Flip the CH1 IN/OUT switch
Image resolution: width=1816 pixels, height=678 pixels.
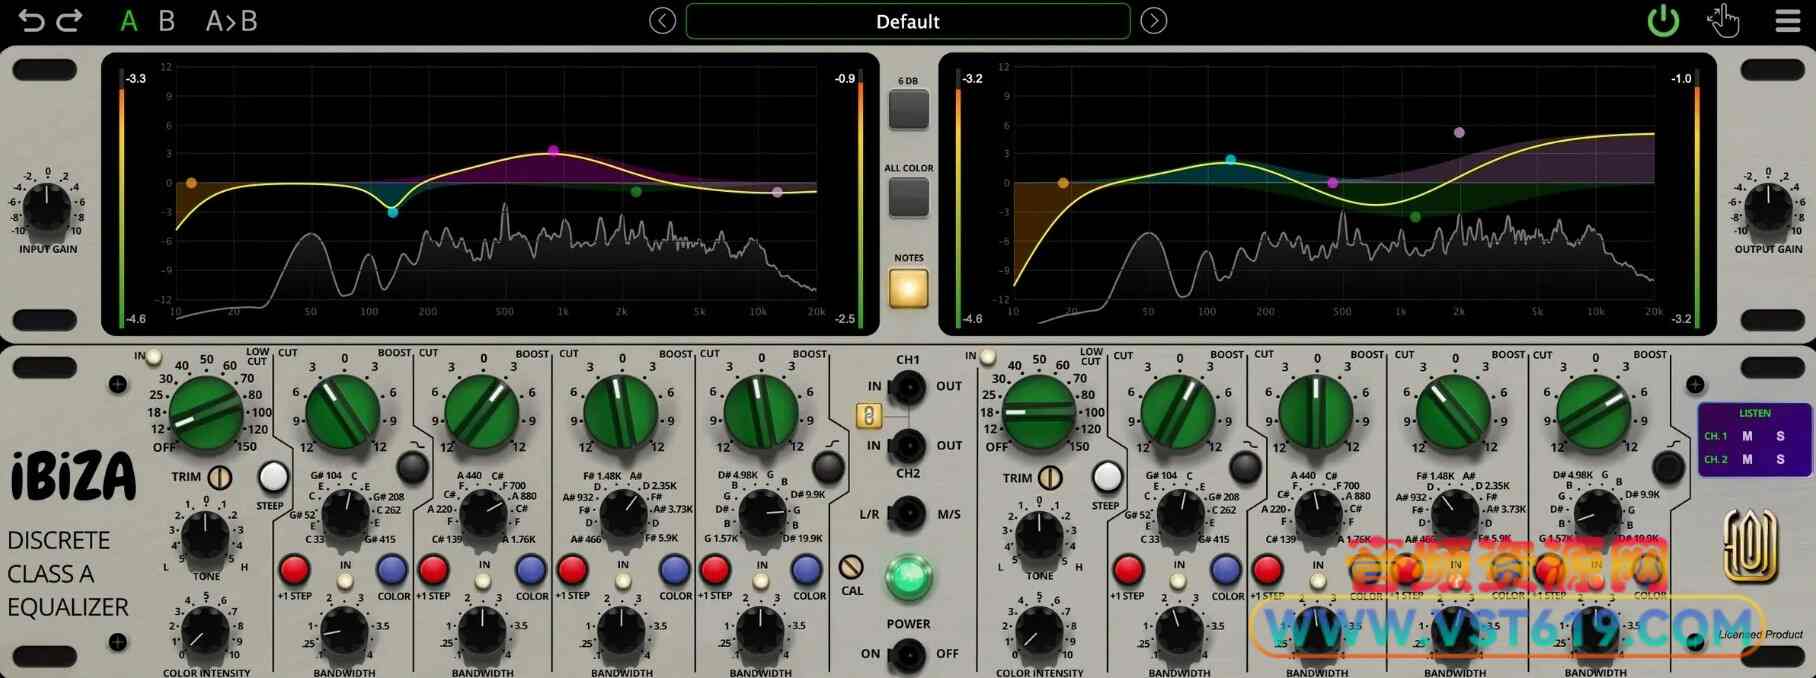(x=908, y=385)
